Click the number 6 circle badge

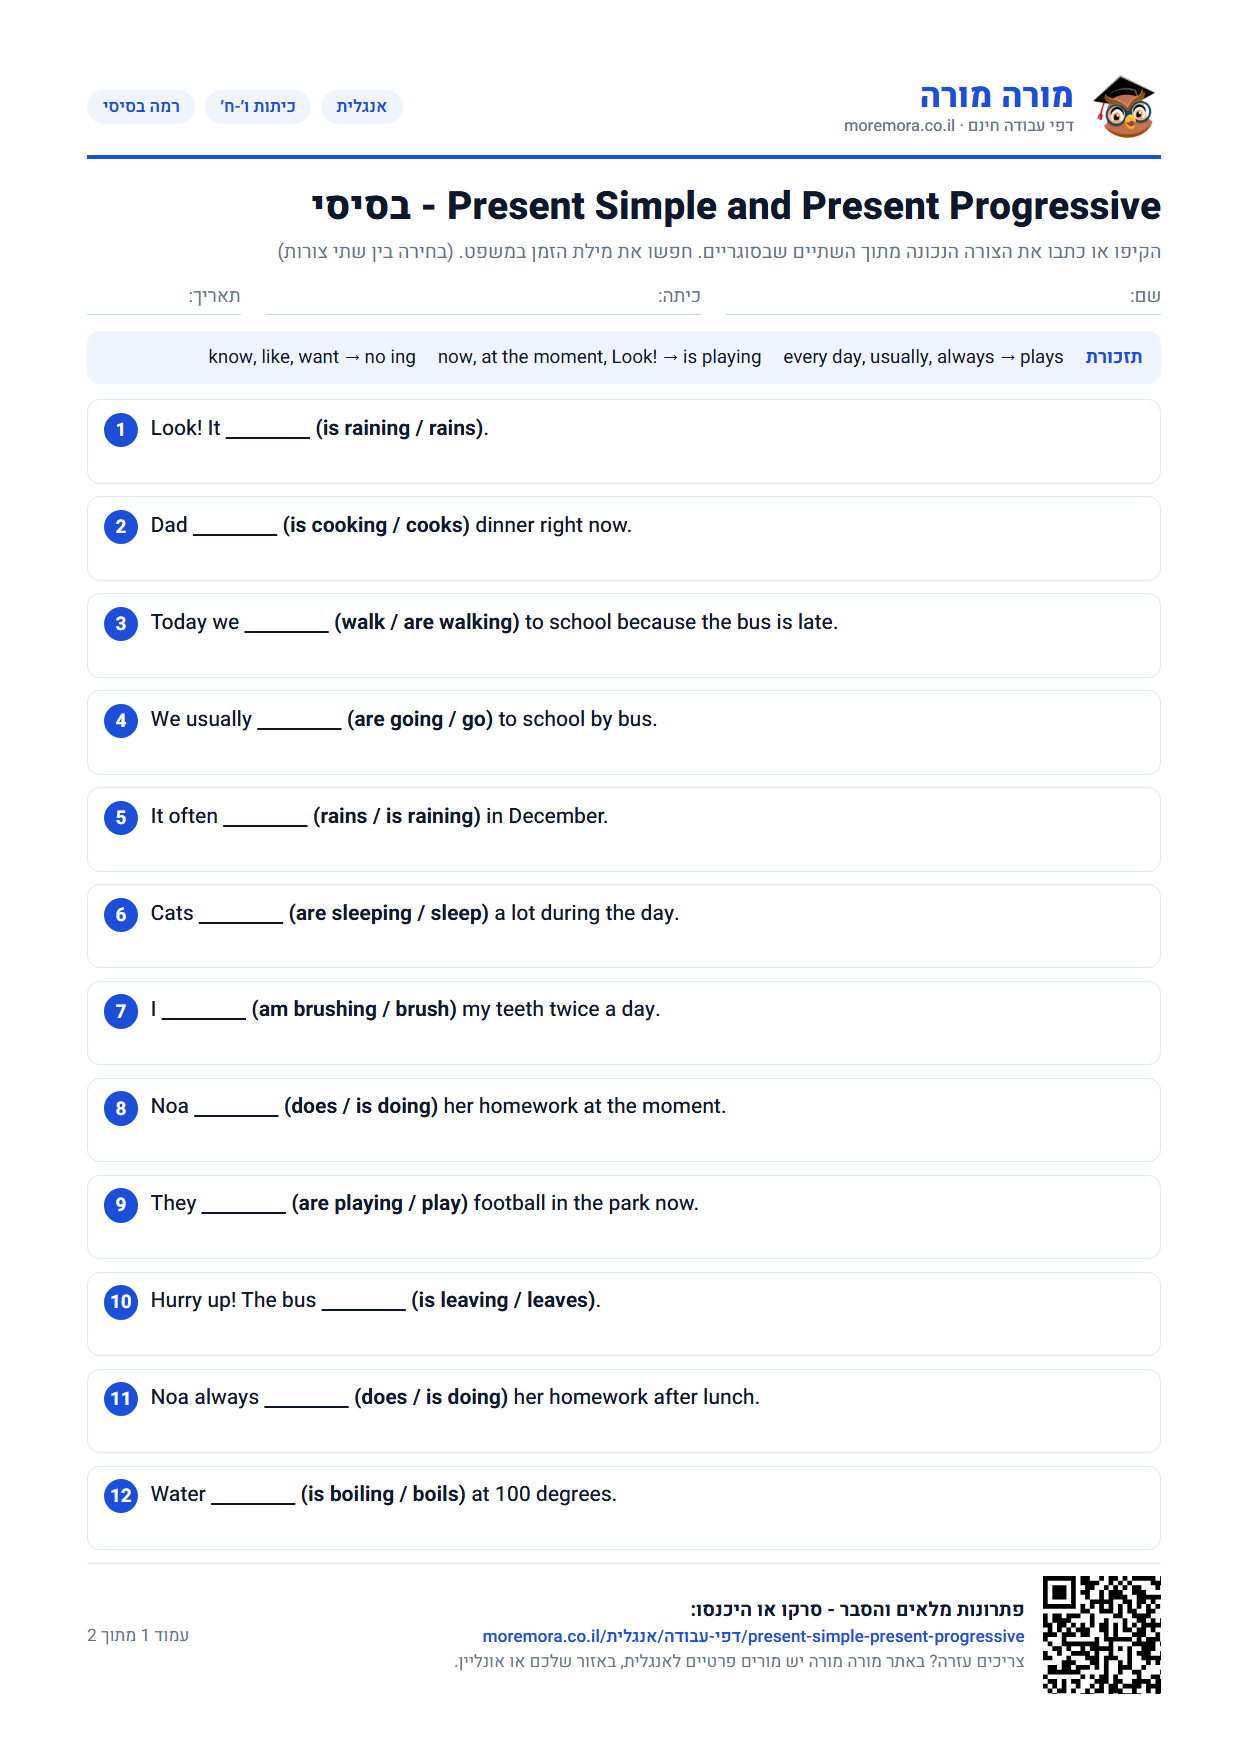pos(121,915)
